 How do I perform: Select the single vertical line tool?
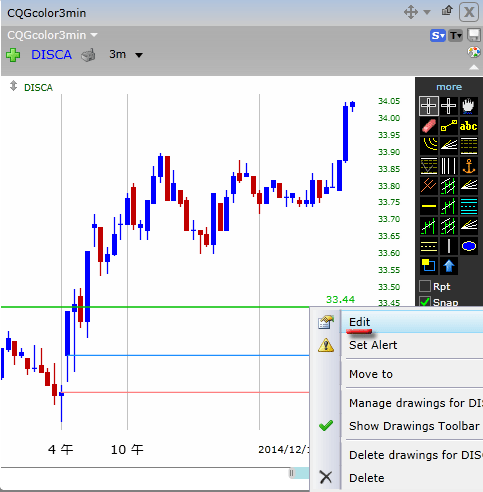click(x=449, y=246)
